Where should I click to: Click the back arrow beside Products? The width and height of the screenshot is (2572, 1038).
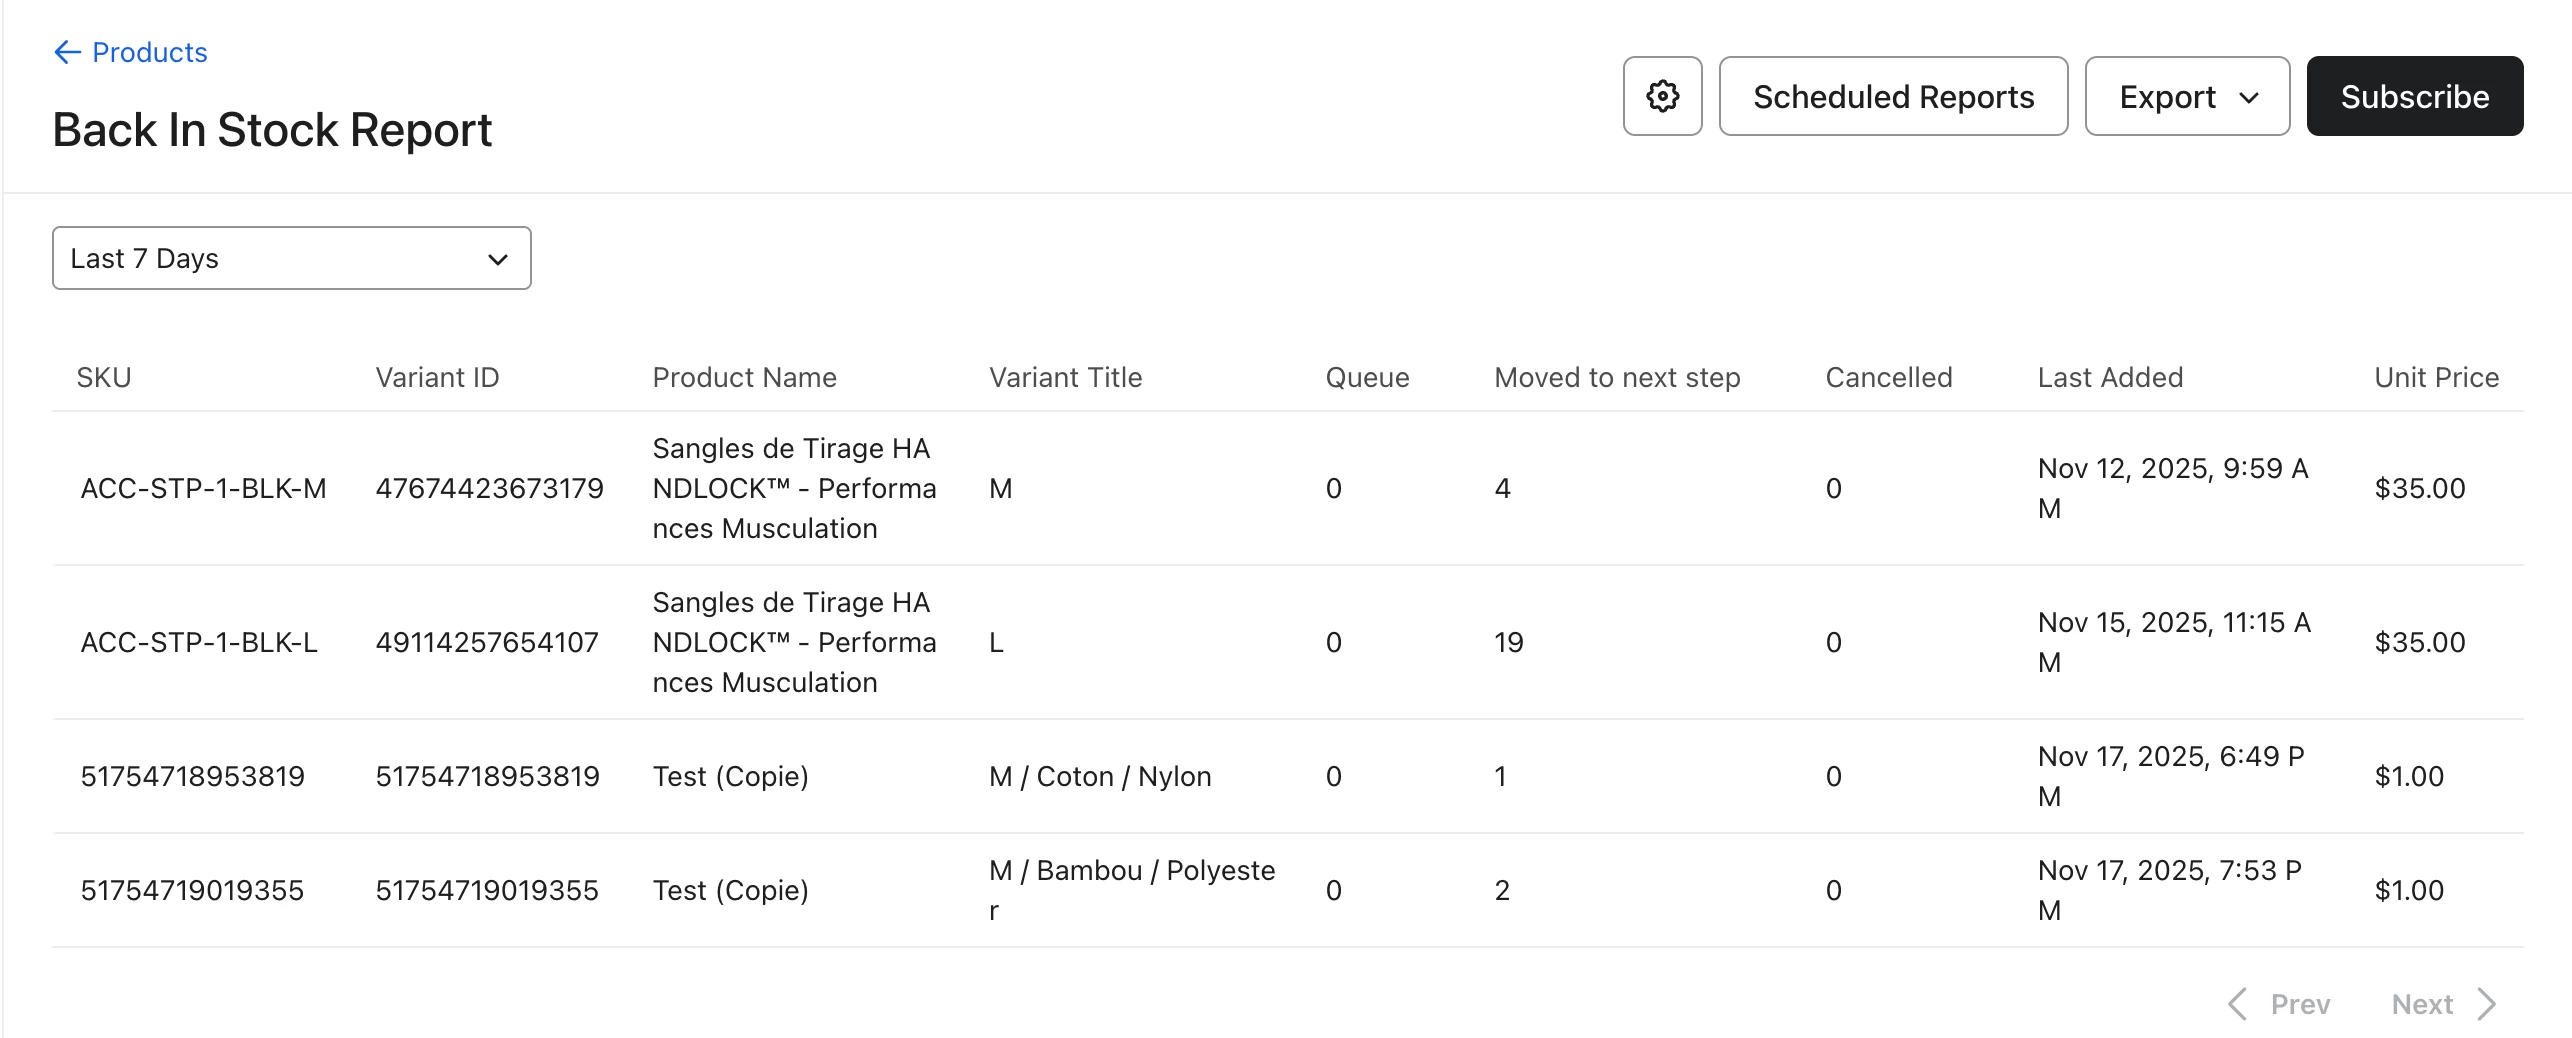point(67,52)
